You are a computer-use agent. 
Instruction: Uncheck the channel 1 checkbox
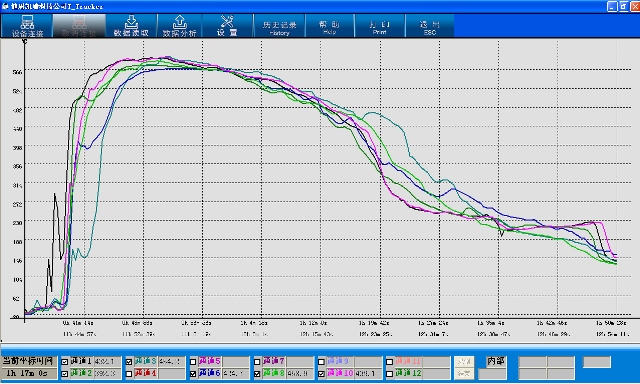(x=64, y=362)
